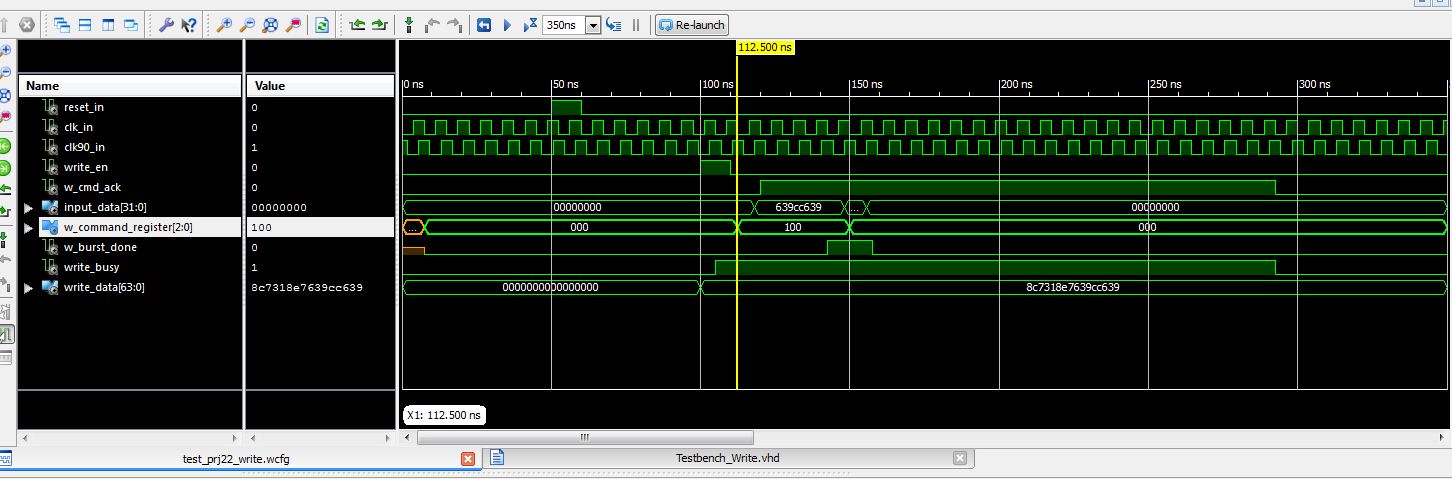This screenshot has width=1452, height=479.
Task: Add a marker with top toolbar icon
Action: pos(409,24)
